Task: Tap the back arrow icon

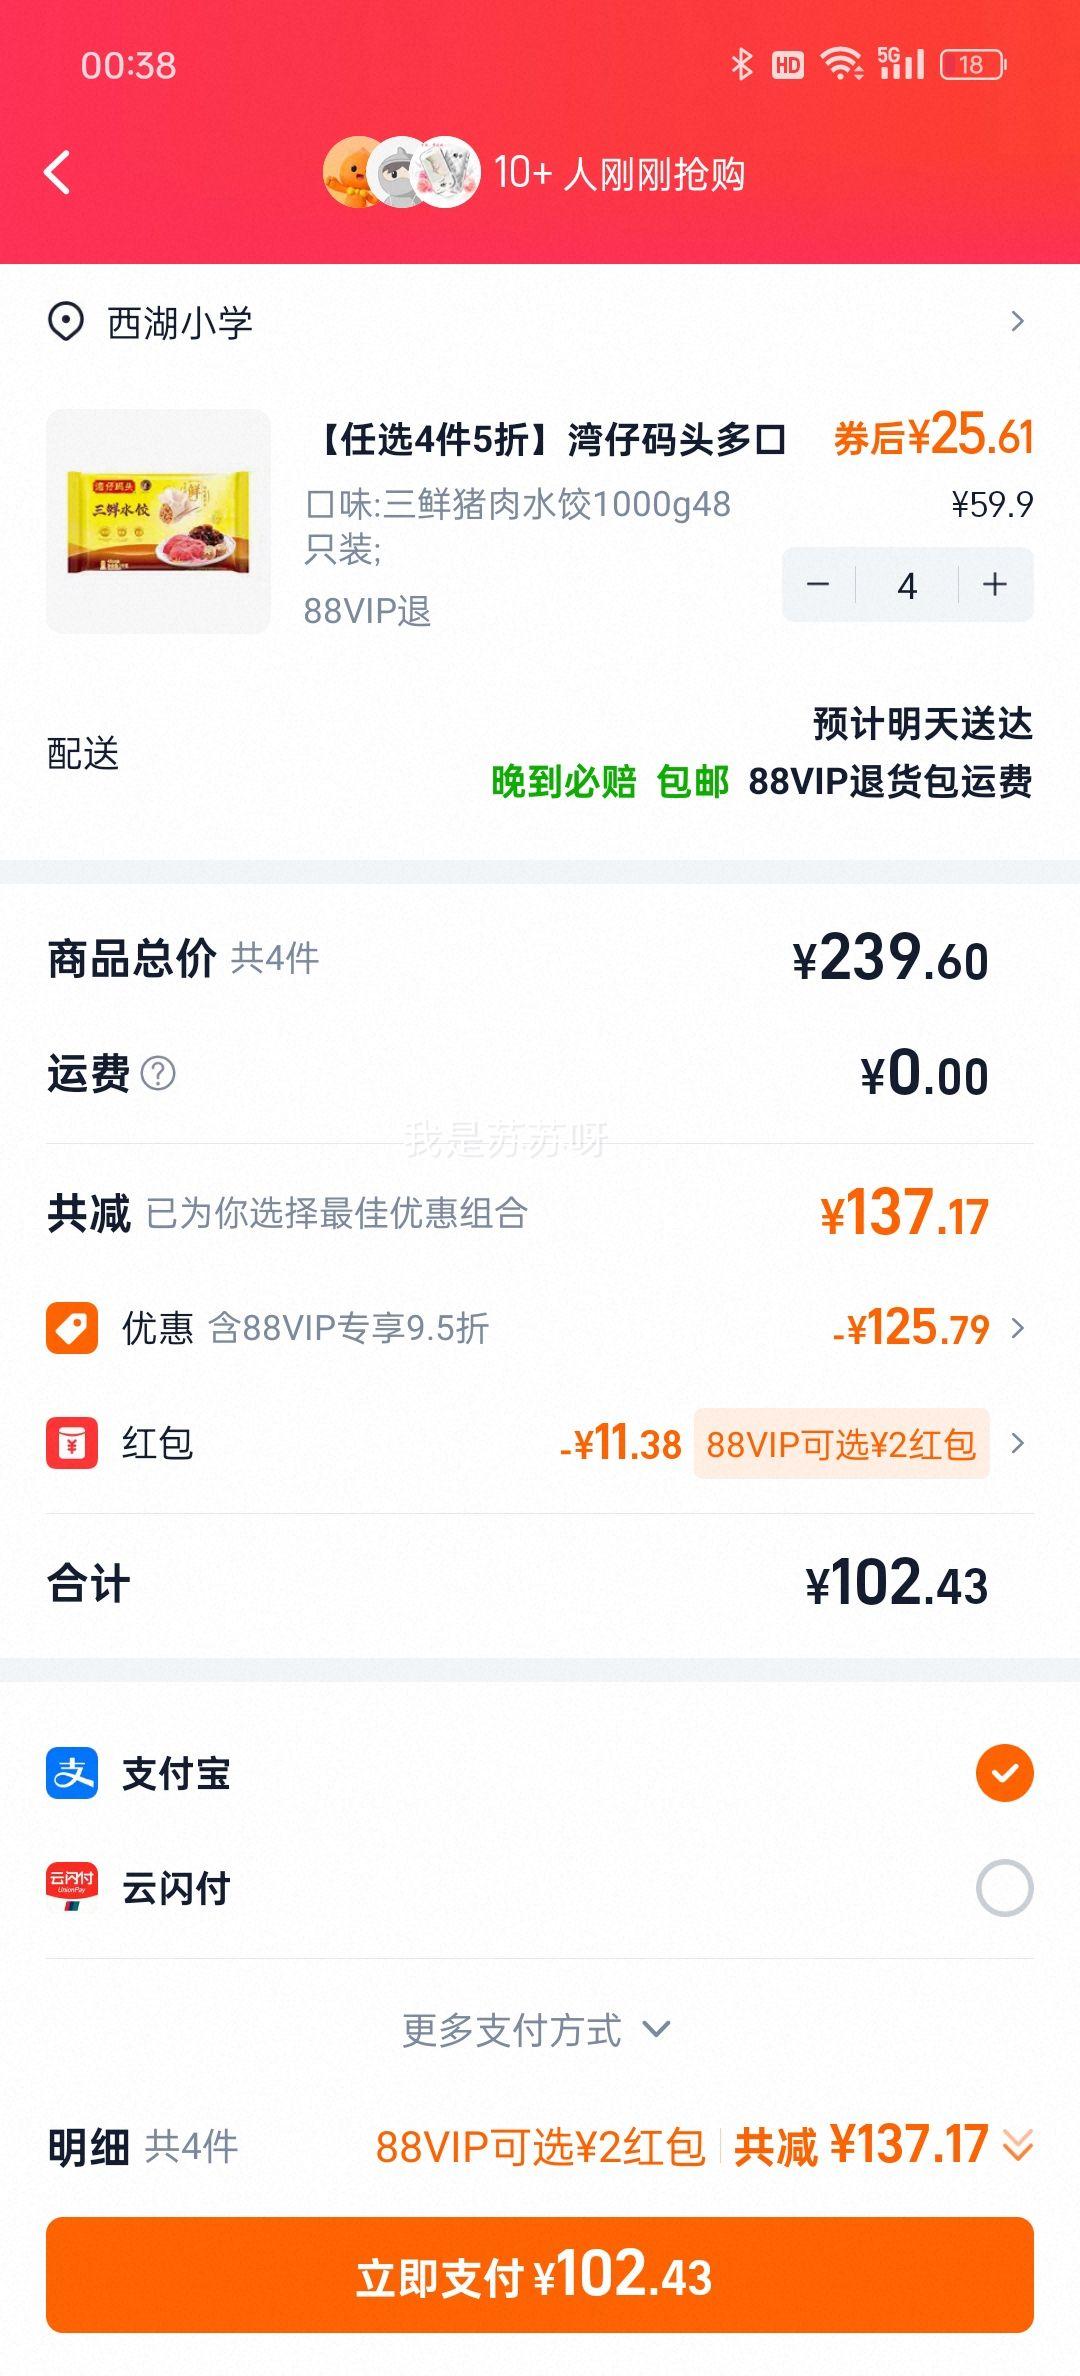Action: [58, 173]
